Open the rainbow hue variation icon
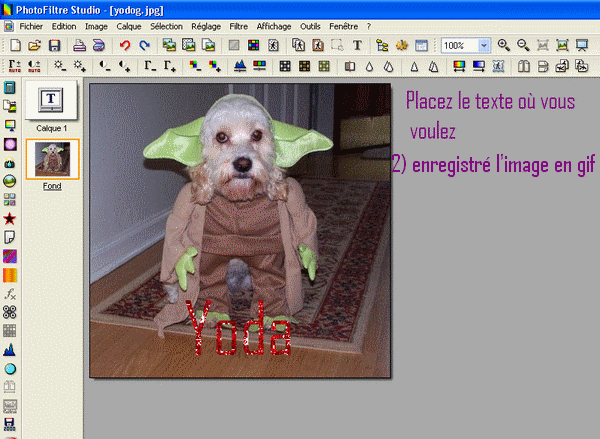600x439 pixels. [x=459, y=66]
